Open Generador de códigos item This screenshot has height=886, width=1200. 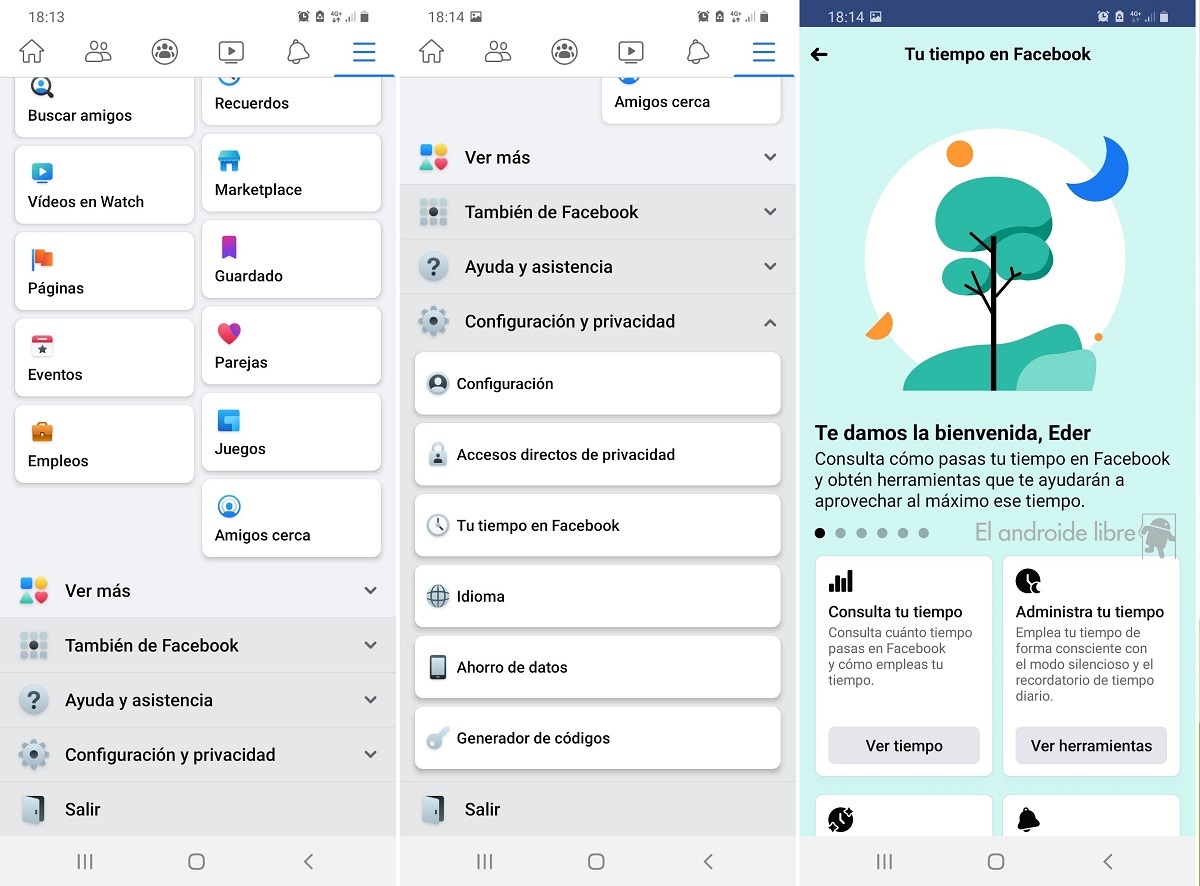pos(598,739)
